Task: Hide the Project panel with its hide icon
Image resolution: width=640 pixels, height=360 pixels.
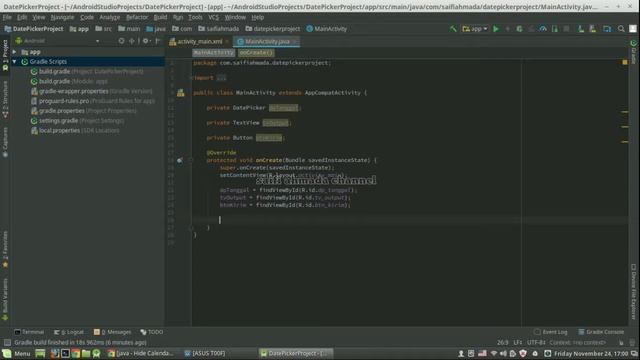Action: pos(158,41)
